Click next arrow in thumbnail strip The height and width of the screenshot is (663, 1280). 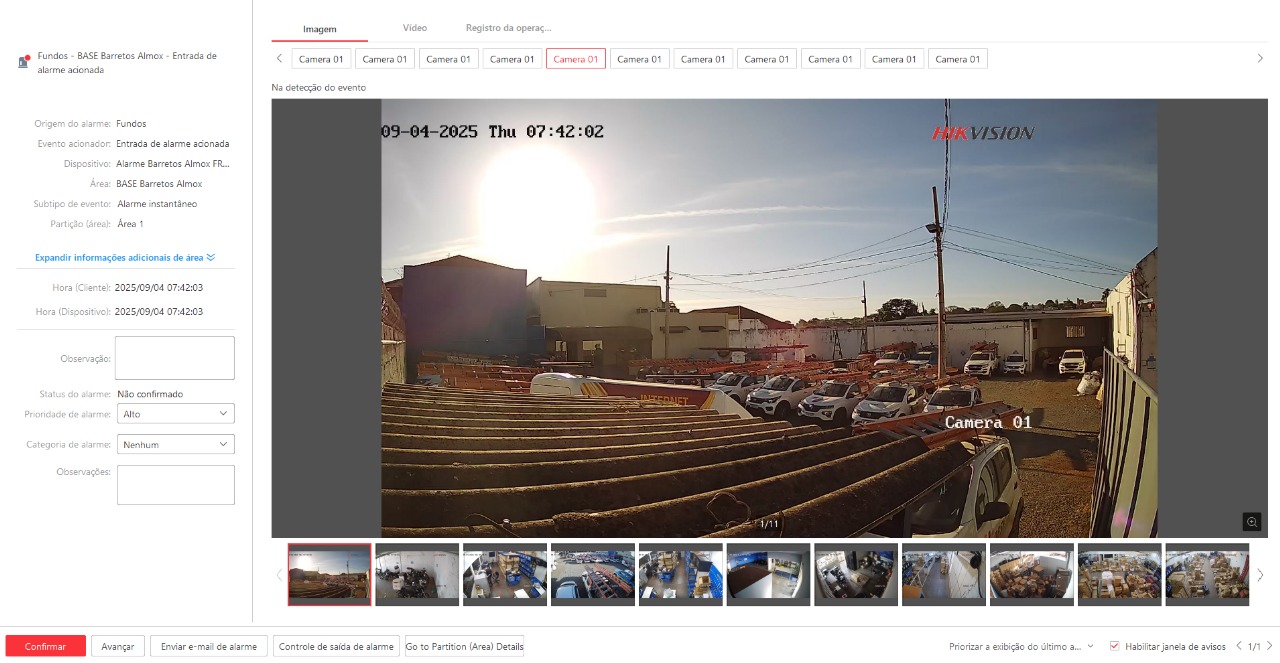[1260, 575]
